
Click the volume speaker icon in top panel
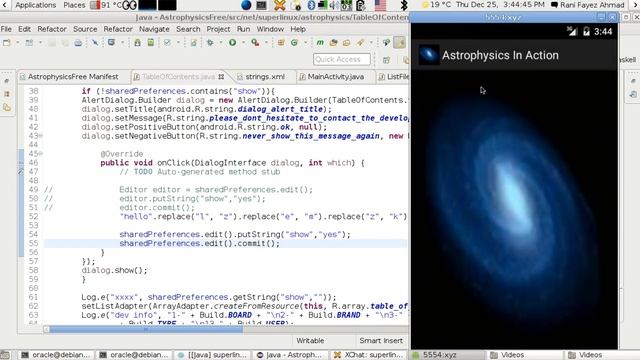[334, 5]
